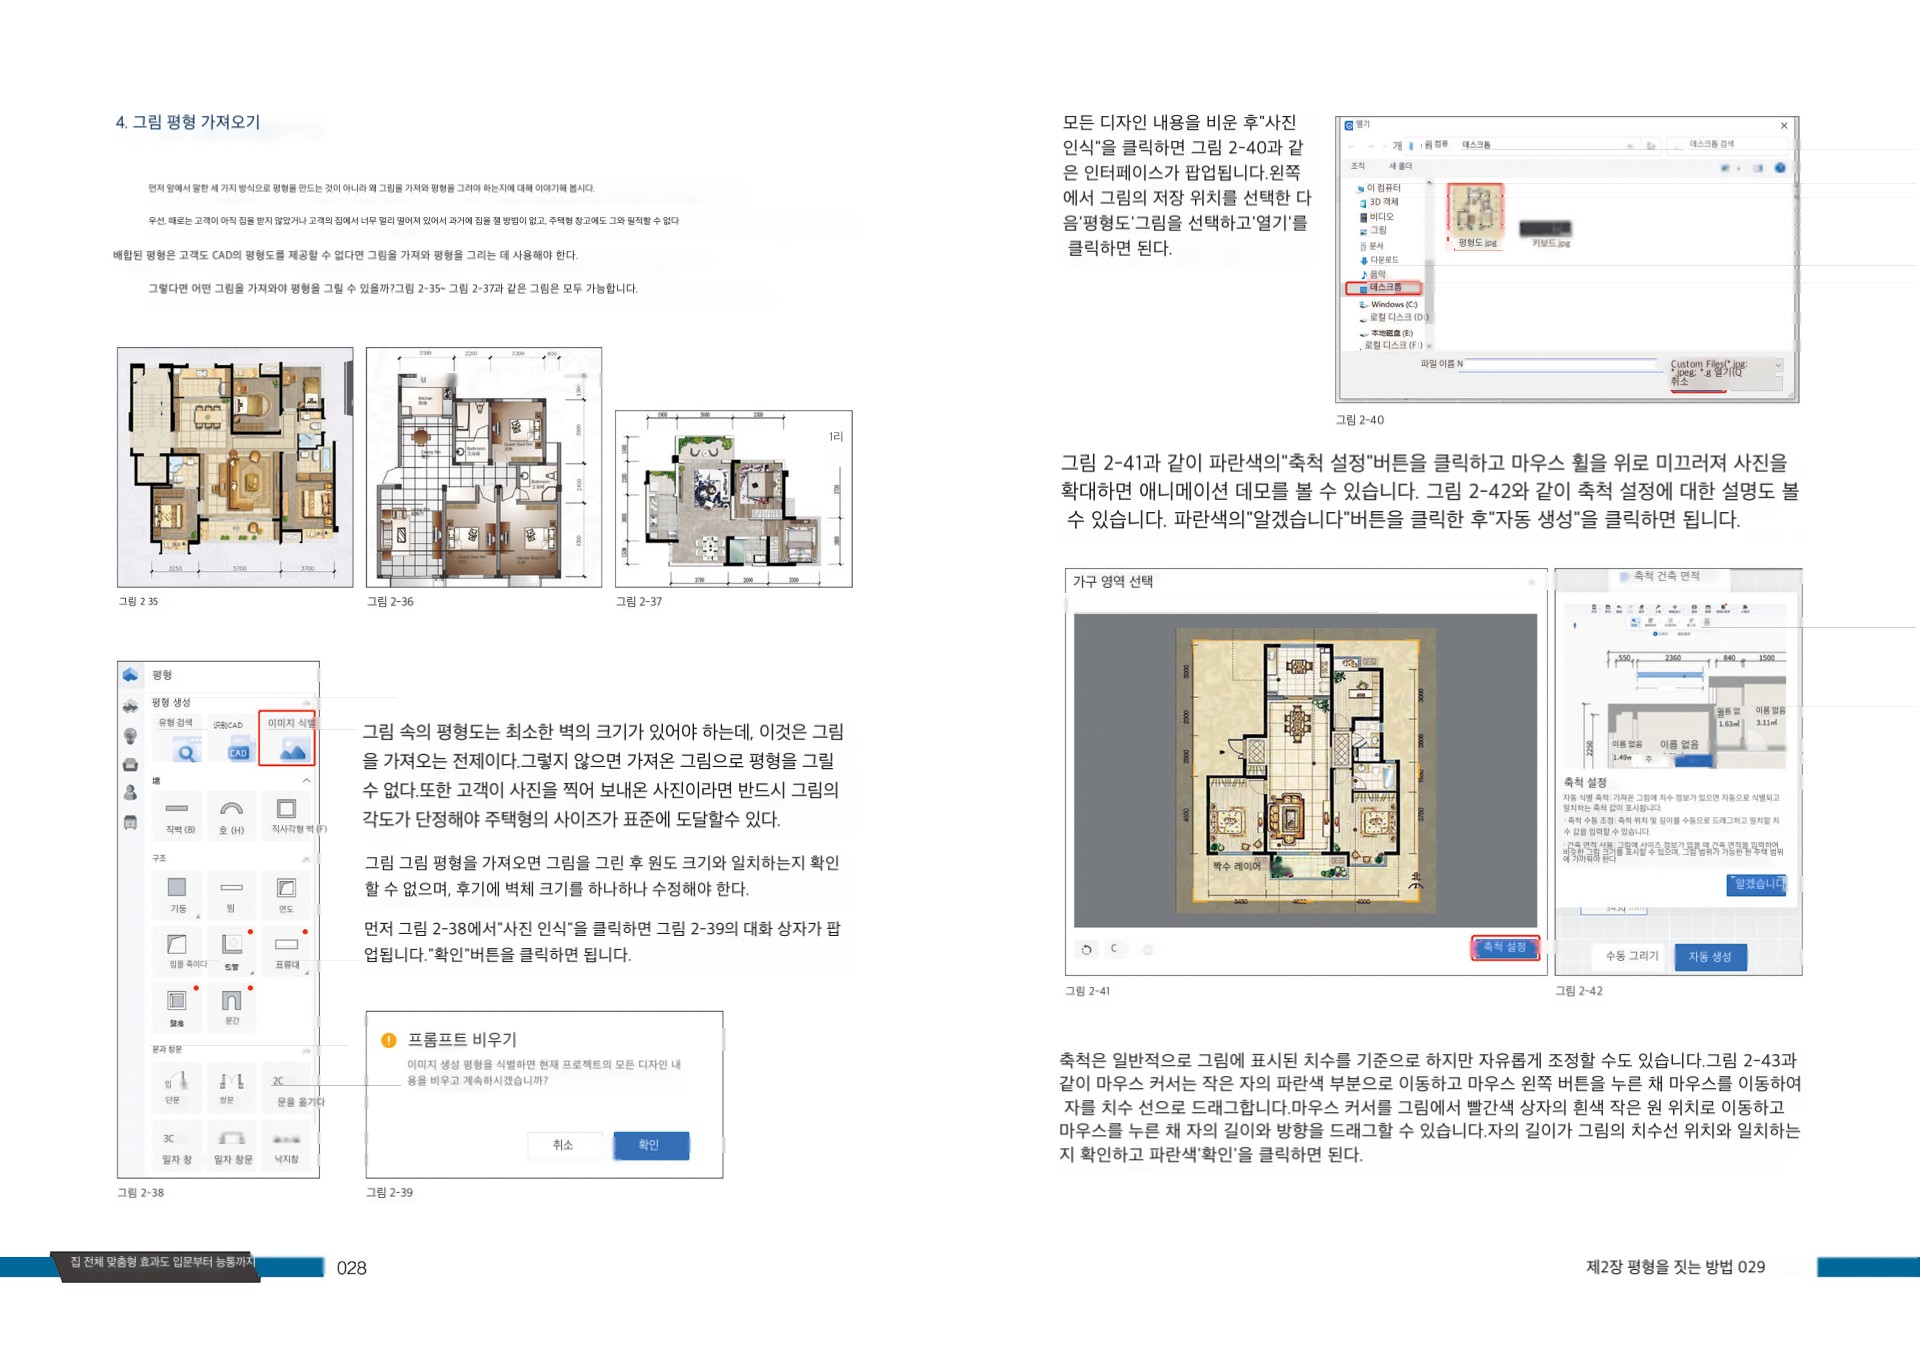This screenshot has width=1920, height=1345.
Task: Collapse the 벽 wall section chevron
Action: 306,780
